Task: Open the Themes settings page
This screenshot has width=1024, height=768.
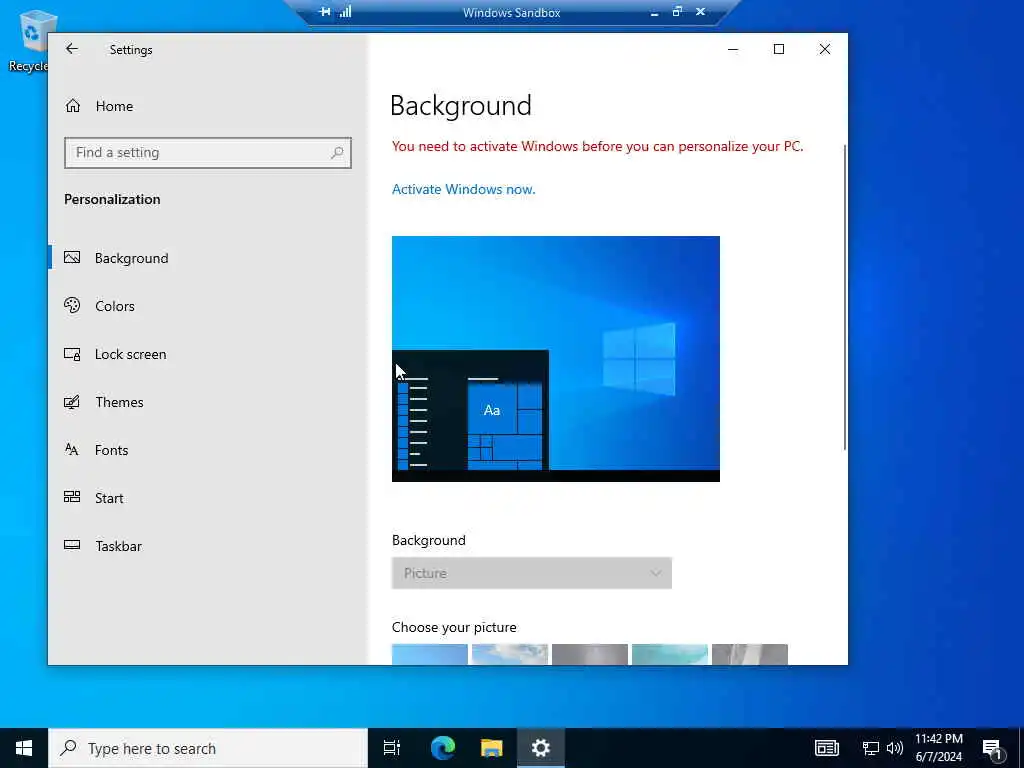Action: click(208, 402)
